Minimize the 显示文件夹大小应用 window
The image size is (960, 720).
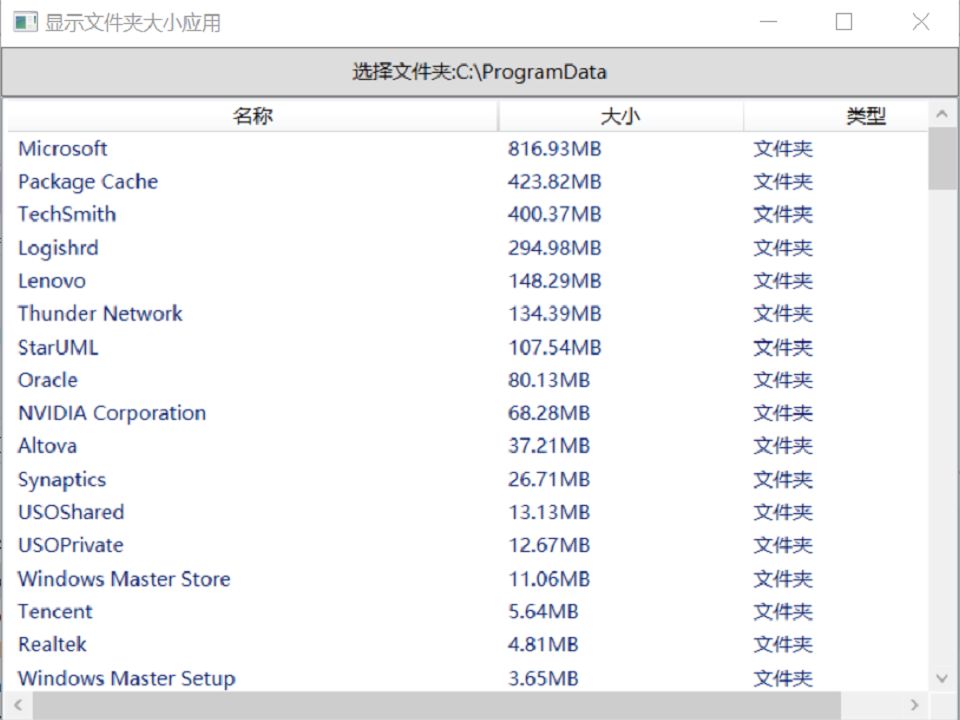(x=768, y=22)
